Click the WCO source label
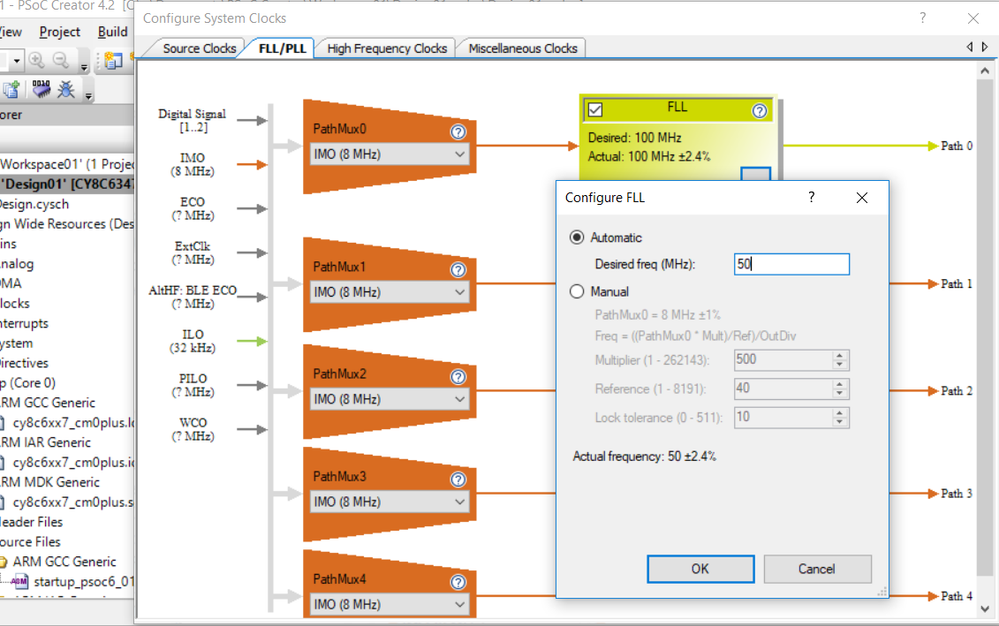 pyautogui.click(x=192, y=429)
